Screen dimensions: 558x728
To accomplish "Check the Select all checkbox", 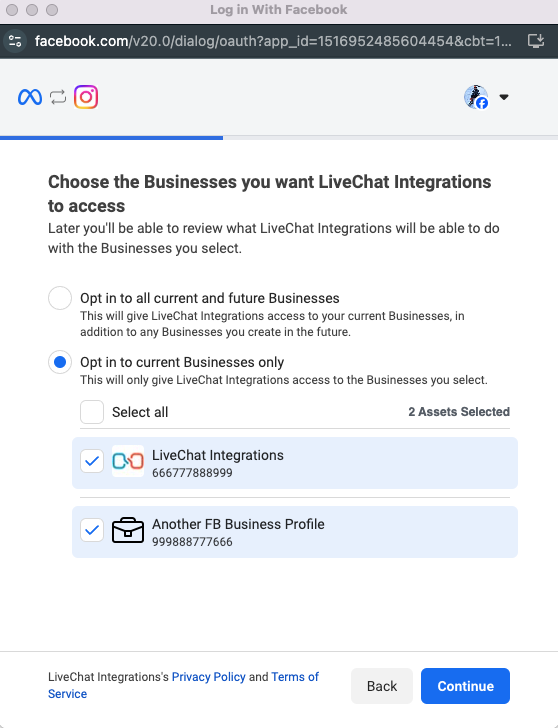I will [x=92, y=412].
